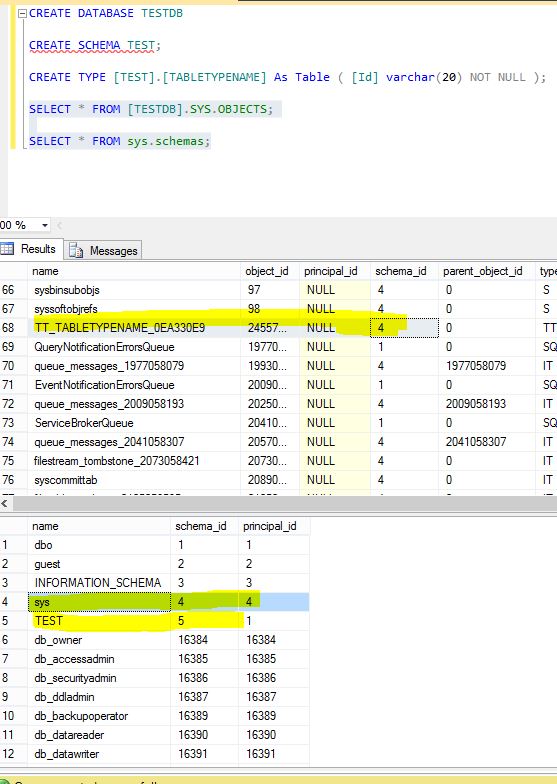Viewport: 557px width, 784px height.
Task: Select the db_securityadmin schema cell
Action: [x=99, y=678]
